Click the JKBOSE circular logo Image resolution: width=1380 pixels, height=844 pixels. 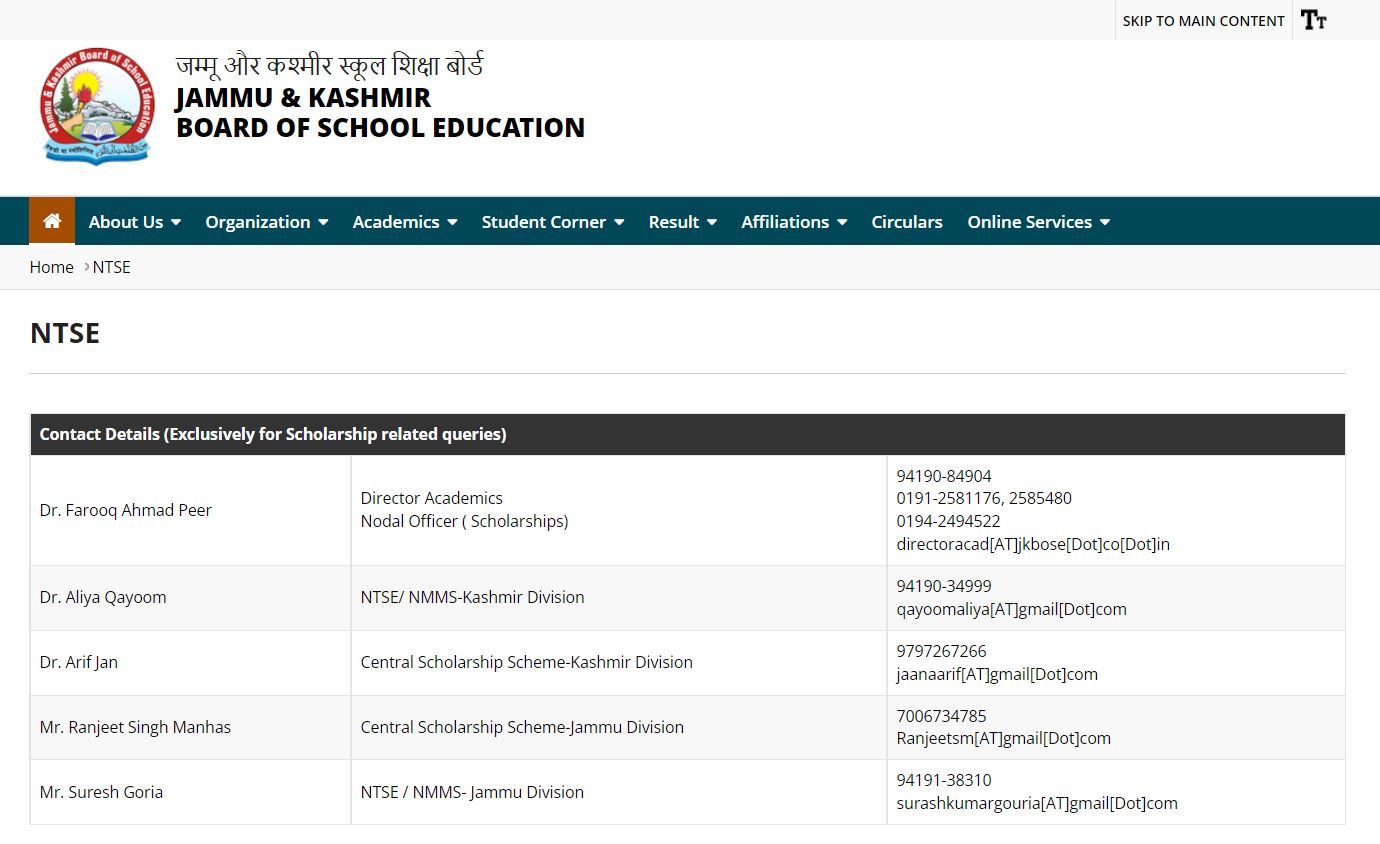coord(98,106)
